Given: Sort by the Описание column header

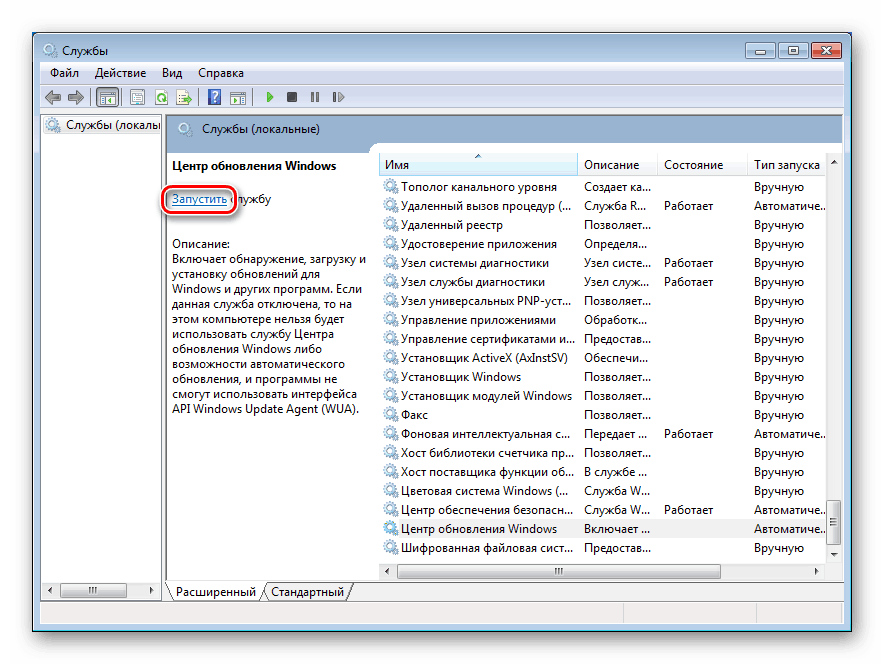Looking at the screenshot, I should (617, 165).
